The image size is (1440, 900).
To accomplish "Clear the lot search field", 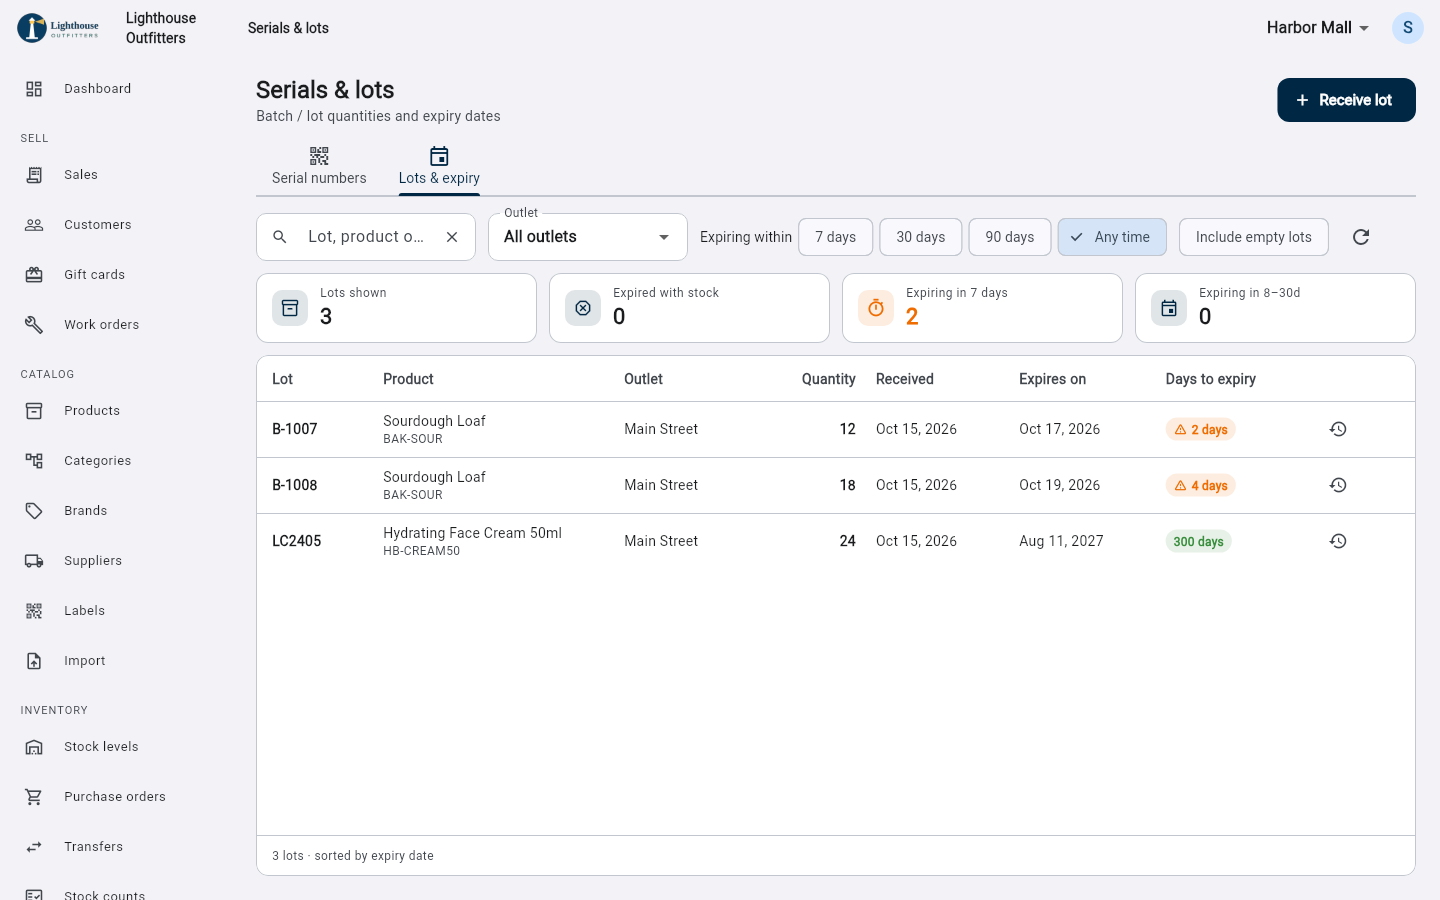I will pyautogui.click(x=452, y=237).
